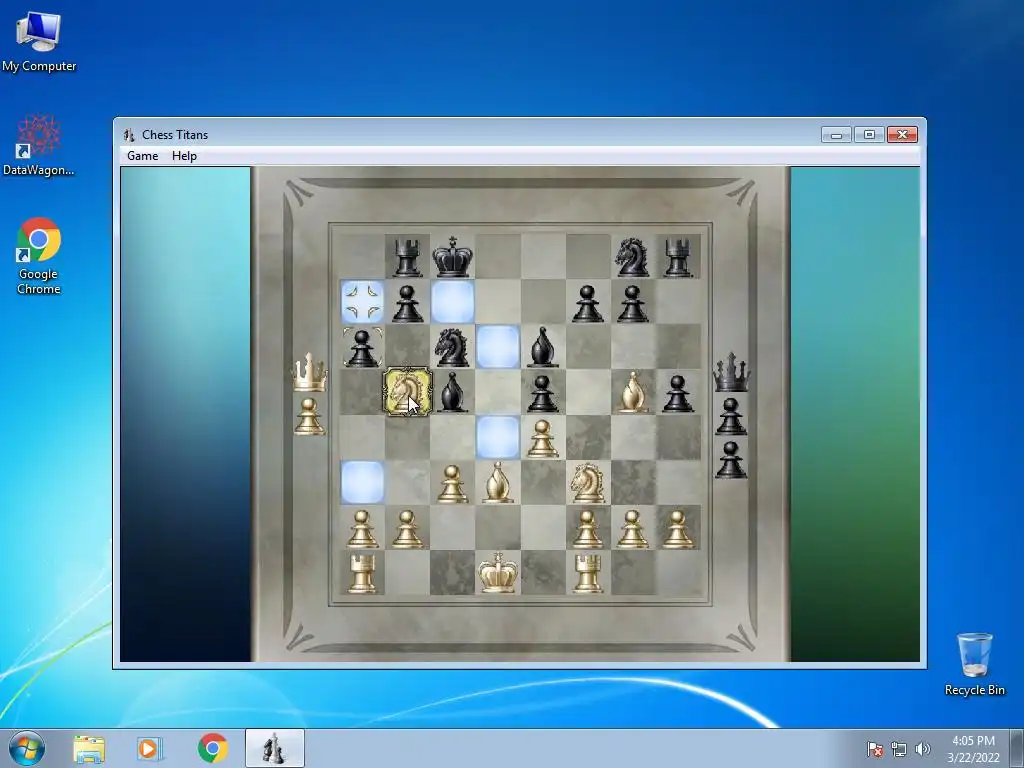Click the advanced white pawn below the black pawn
Image resolution: width=1024 pixels, height=768 pixels.
[542, 438]
